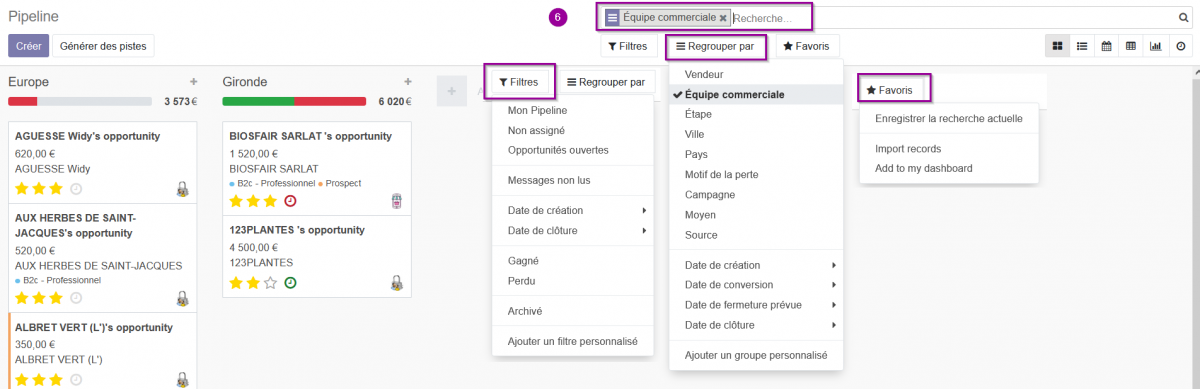The image size is (1200, 389).
Task: Remove the Équipe commerciale search facet
Action: [x=723, y=18]
